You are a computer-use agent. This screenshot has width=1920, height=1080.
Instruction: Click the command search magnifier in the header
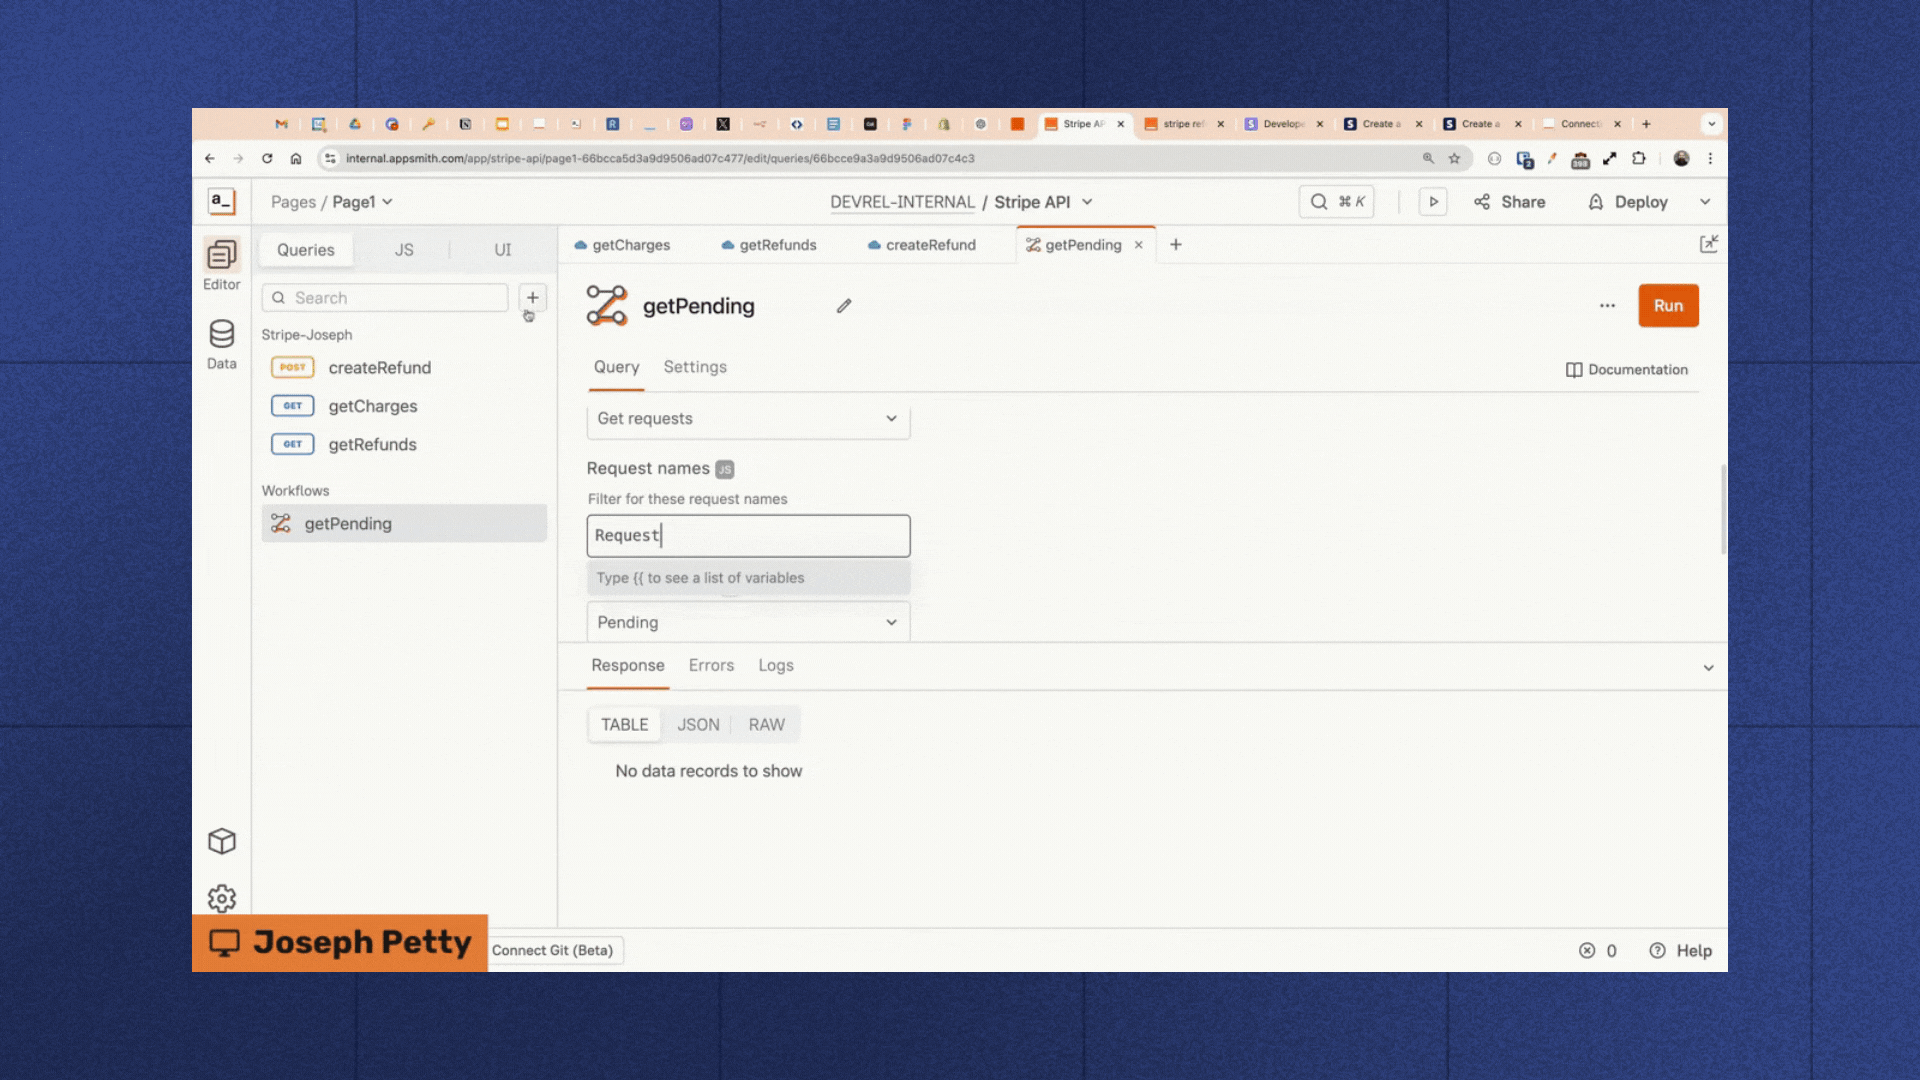1319,201
